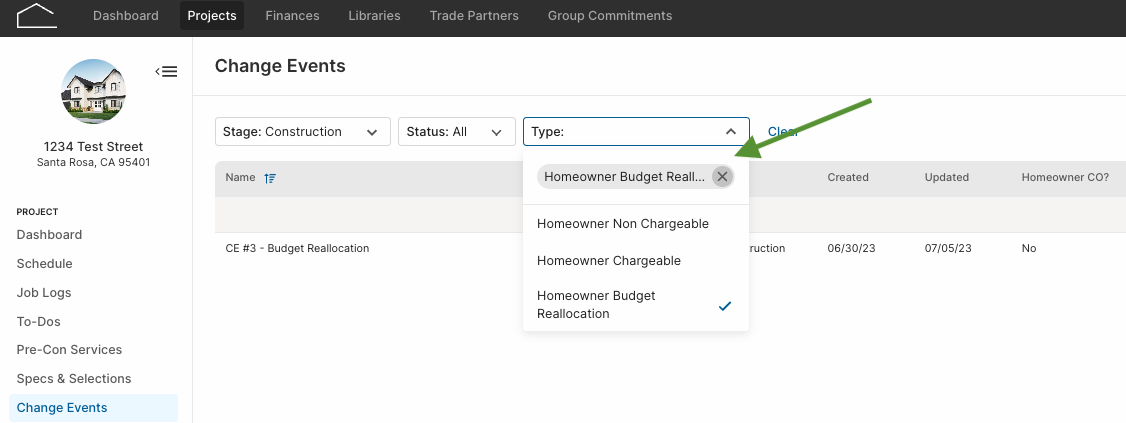
Task: Click the Clear filters link
Action: click(783, 131)
